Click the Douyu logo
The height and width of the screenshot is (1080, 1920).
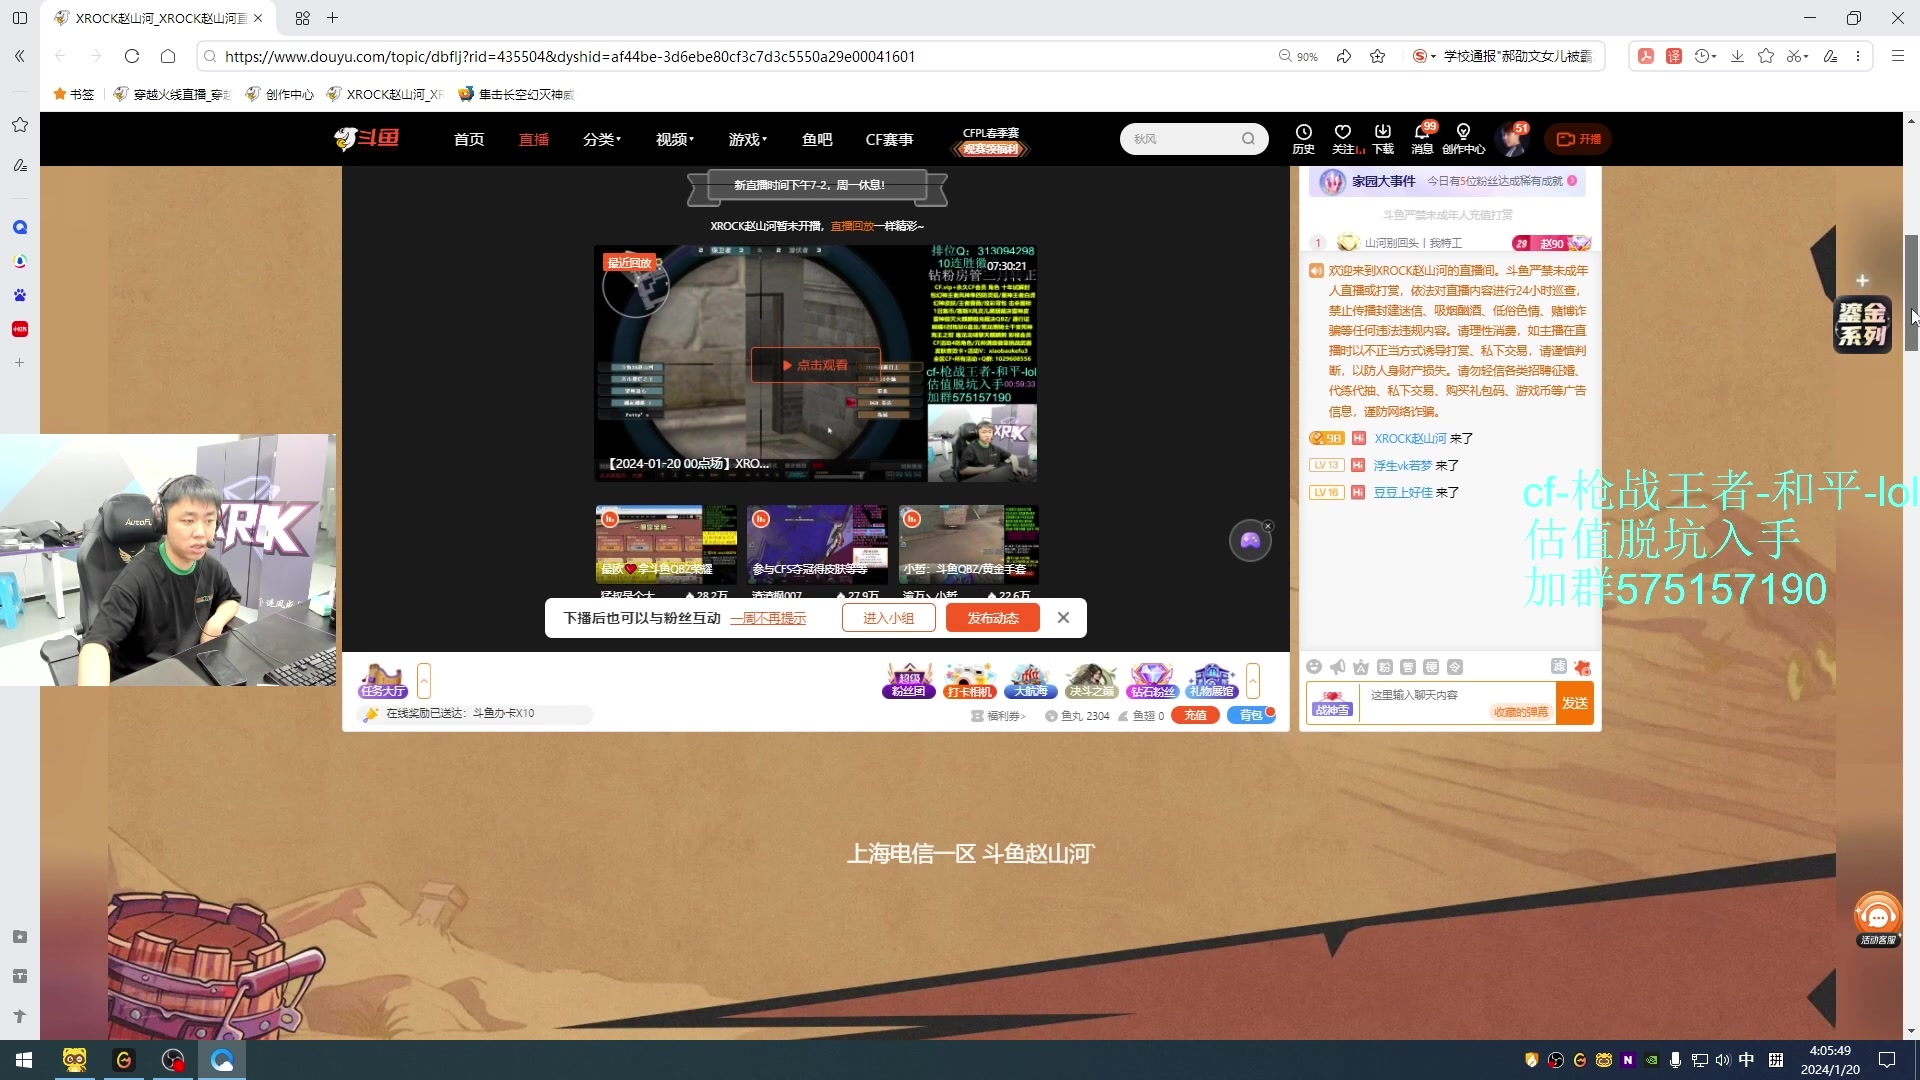[367, 139]
